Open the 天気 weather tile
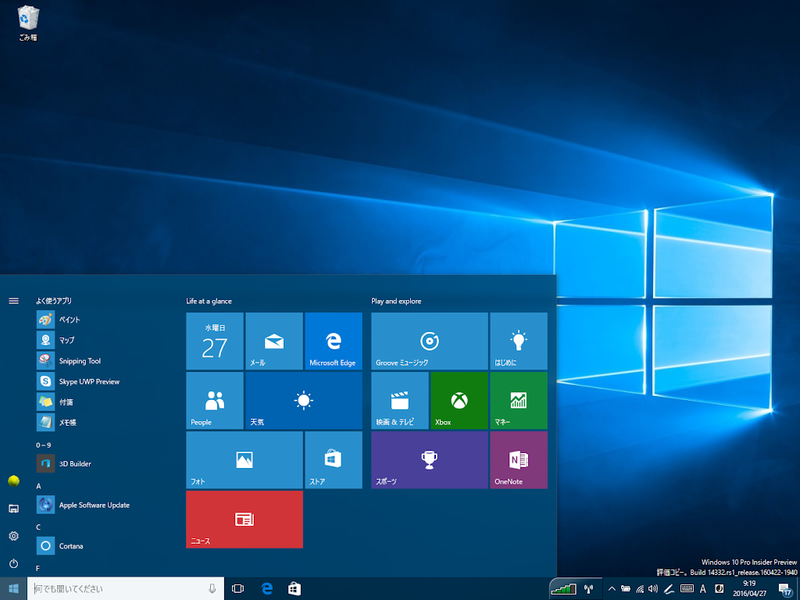Viewport: 800px width, 600px height. 303,400
